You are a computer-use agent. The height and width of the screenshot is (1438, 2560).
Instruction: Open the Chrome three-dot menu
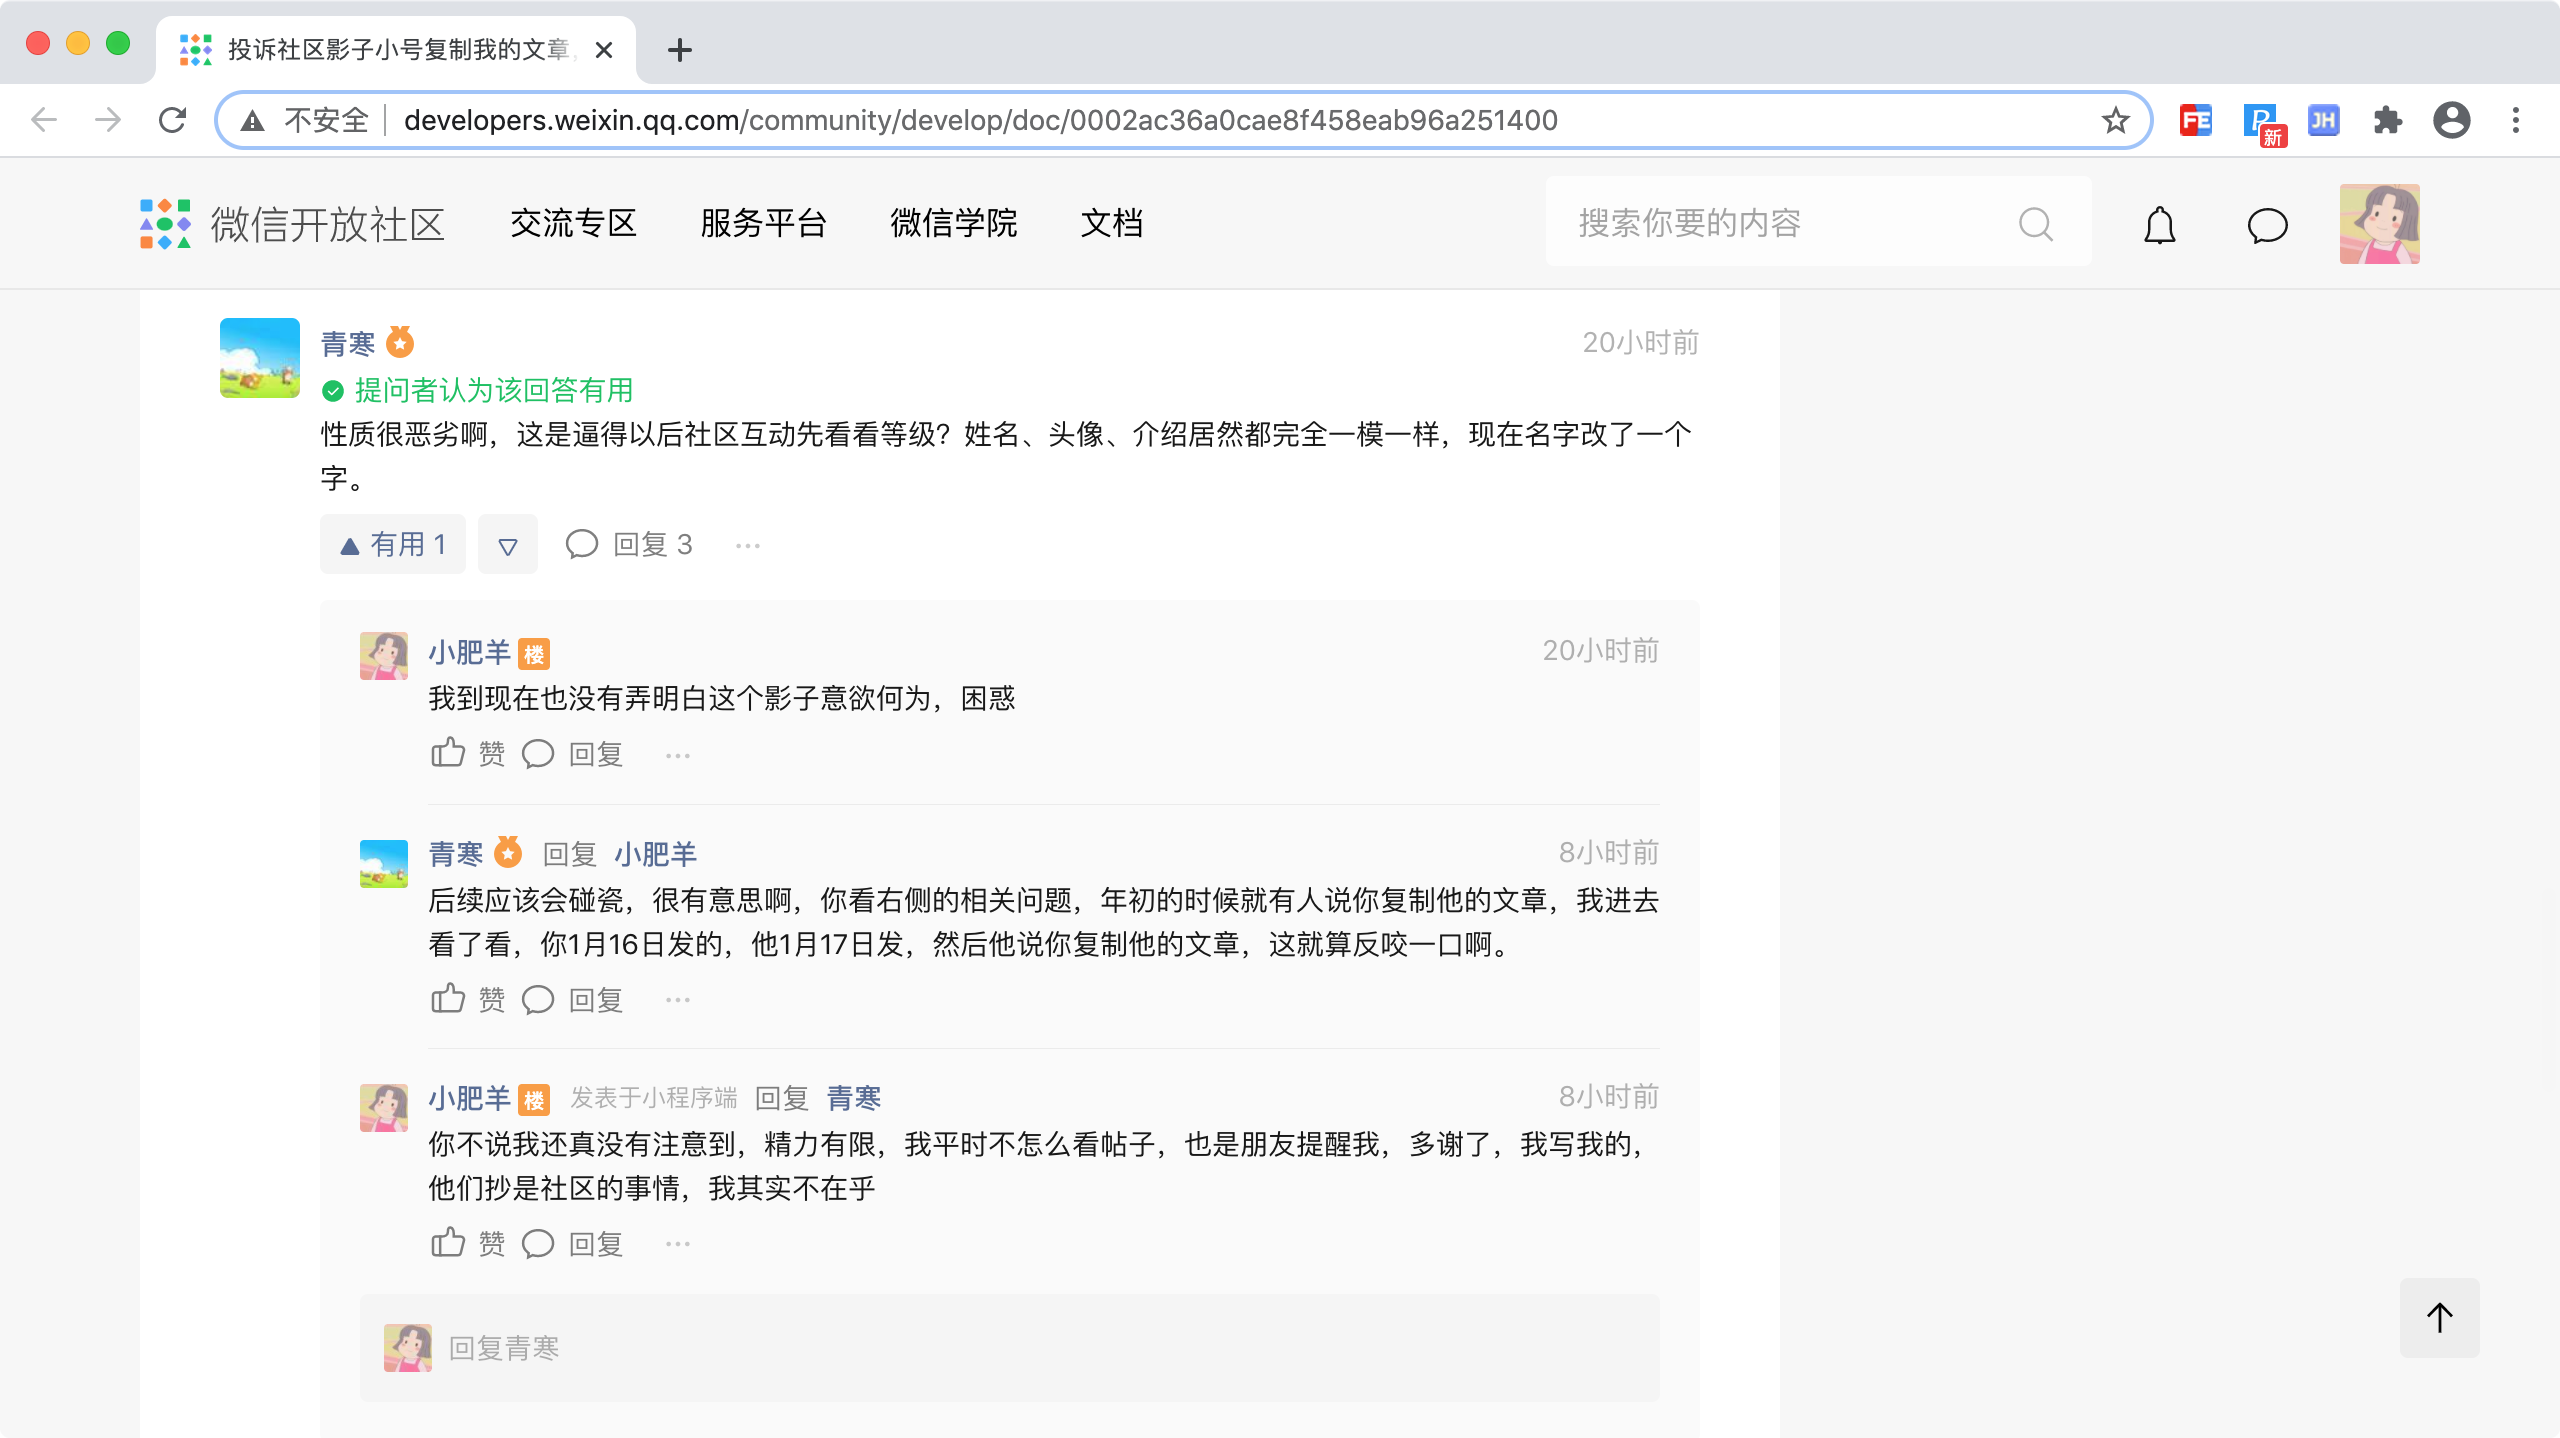point(2516,121)
